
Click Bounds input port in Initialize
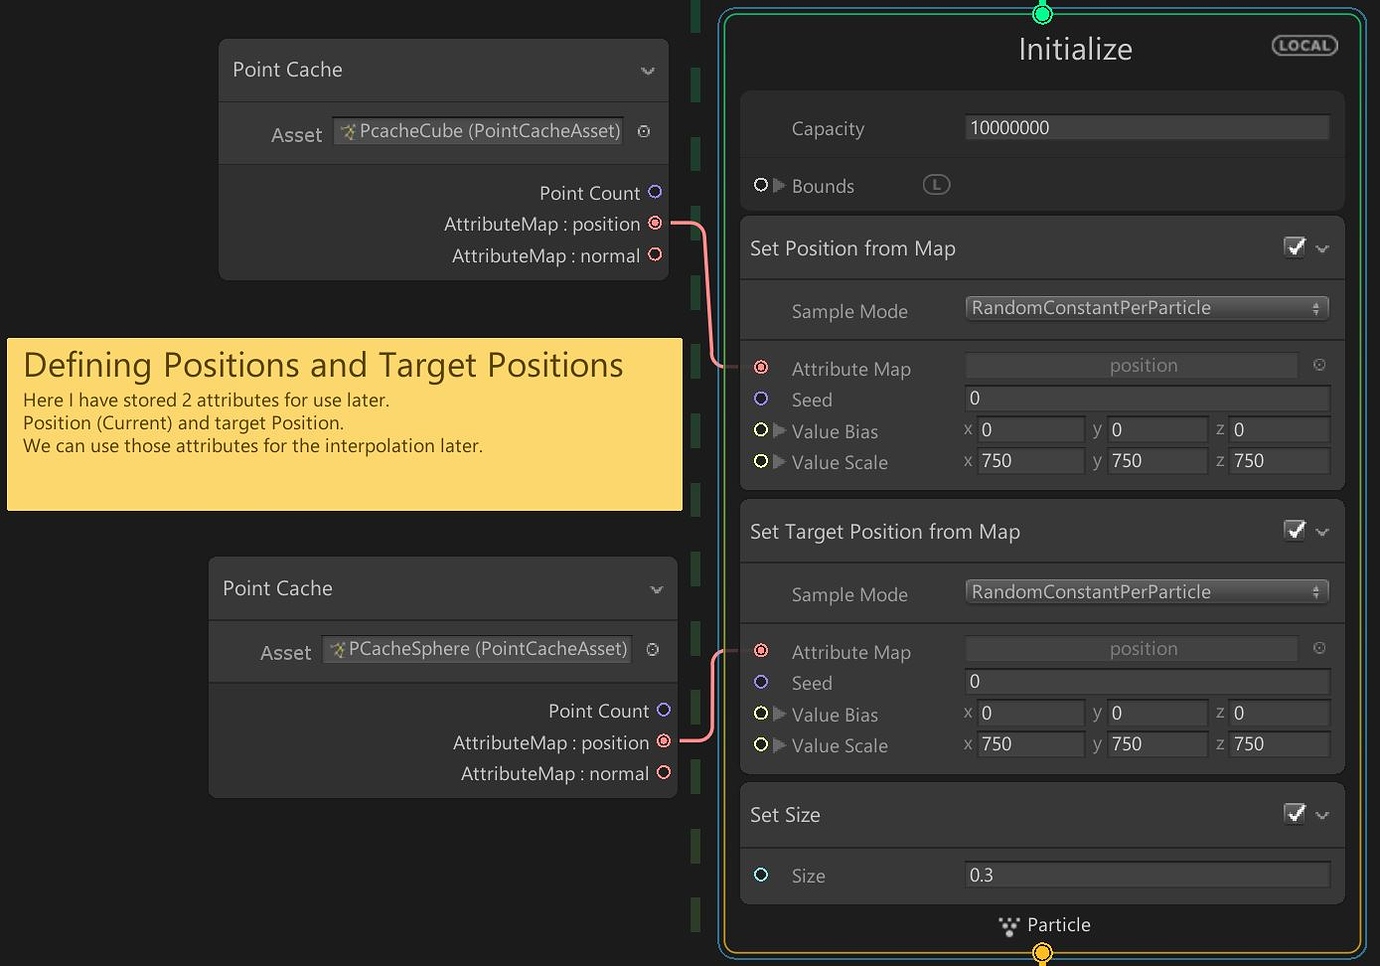coord(761,185)
